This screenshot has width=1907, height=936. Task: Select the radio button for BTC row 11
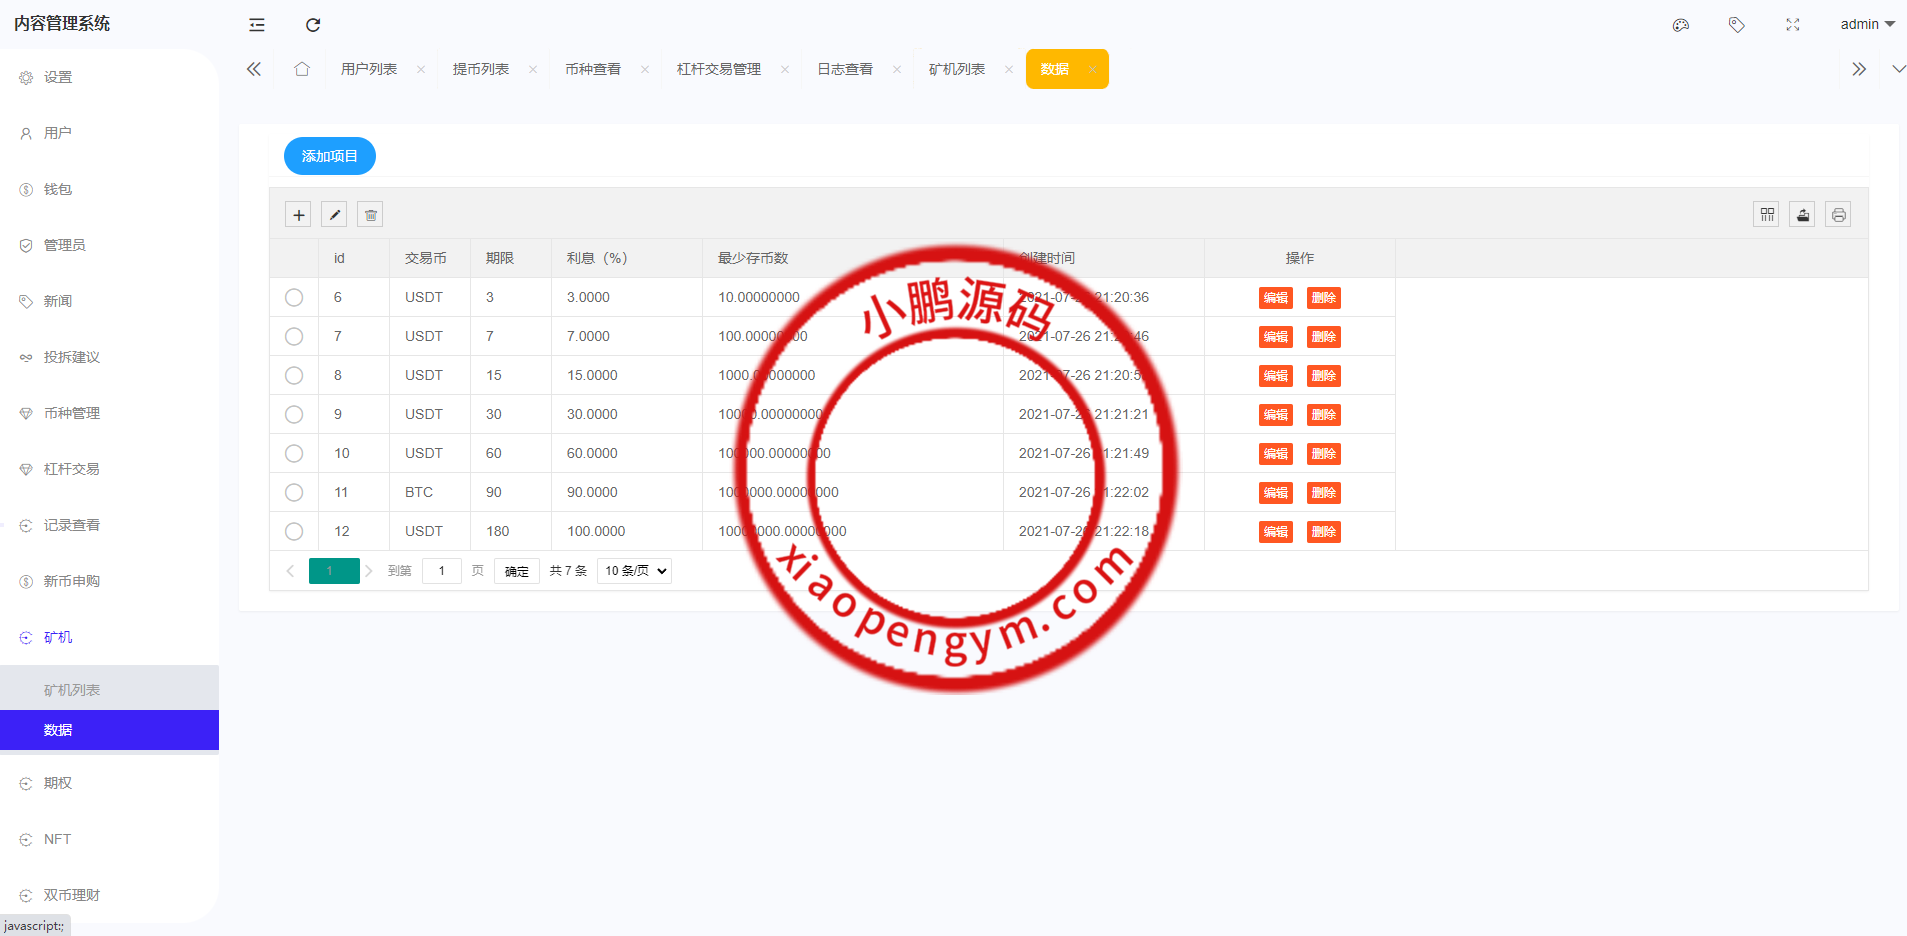pos(294,492)
